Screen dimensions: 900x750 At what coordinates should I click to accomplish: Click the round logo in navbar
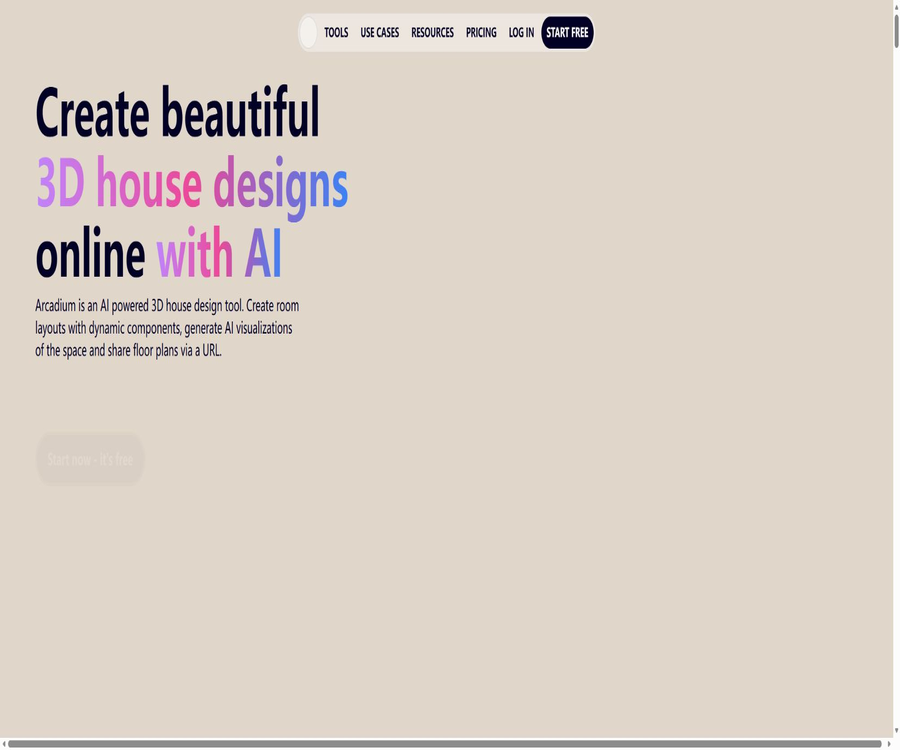[x=308, y=33]
